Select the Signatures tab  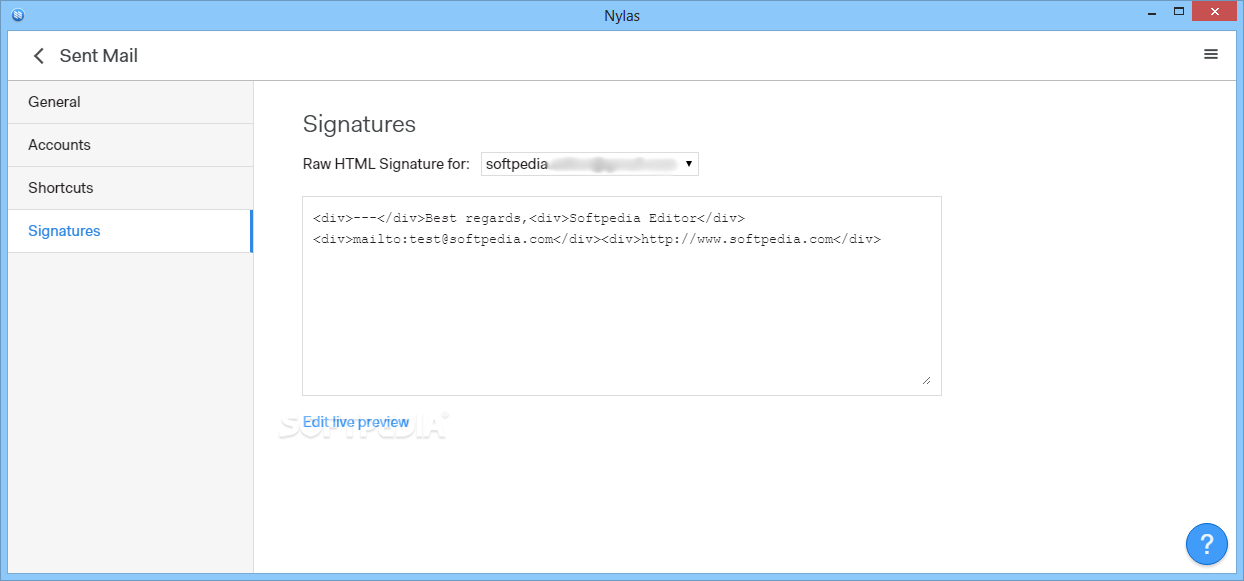coord(130,231)
